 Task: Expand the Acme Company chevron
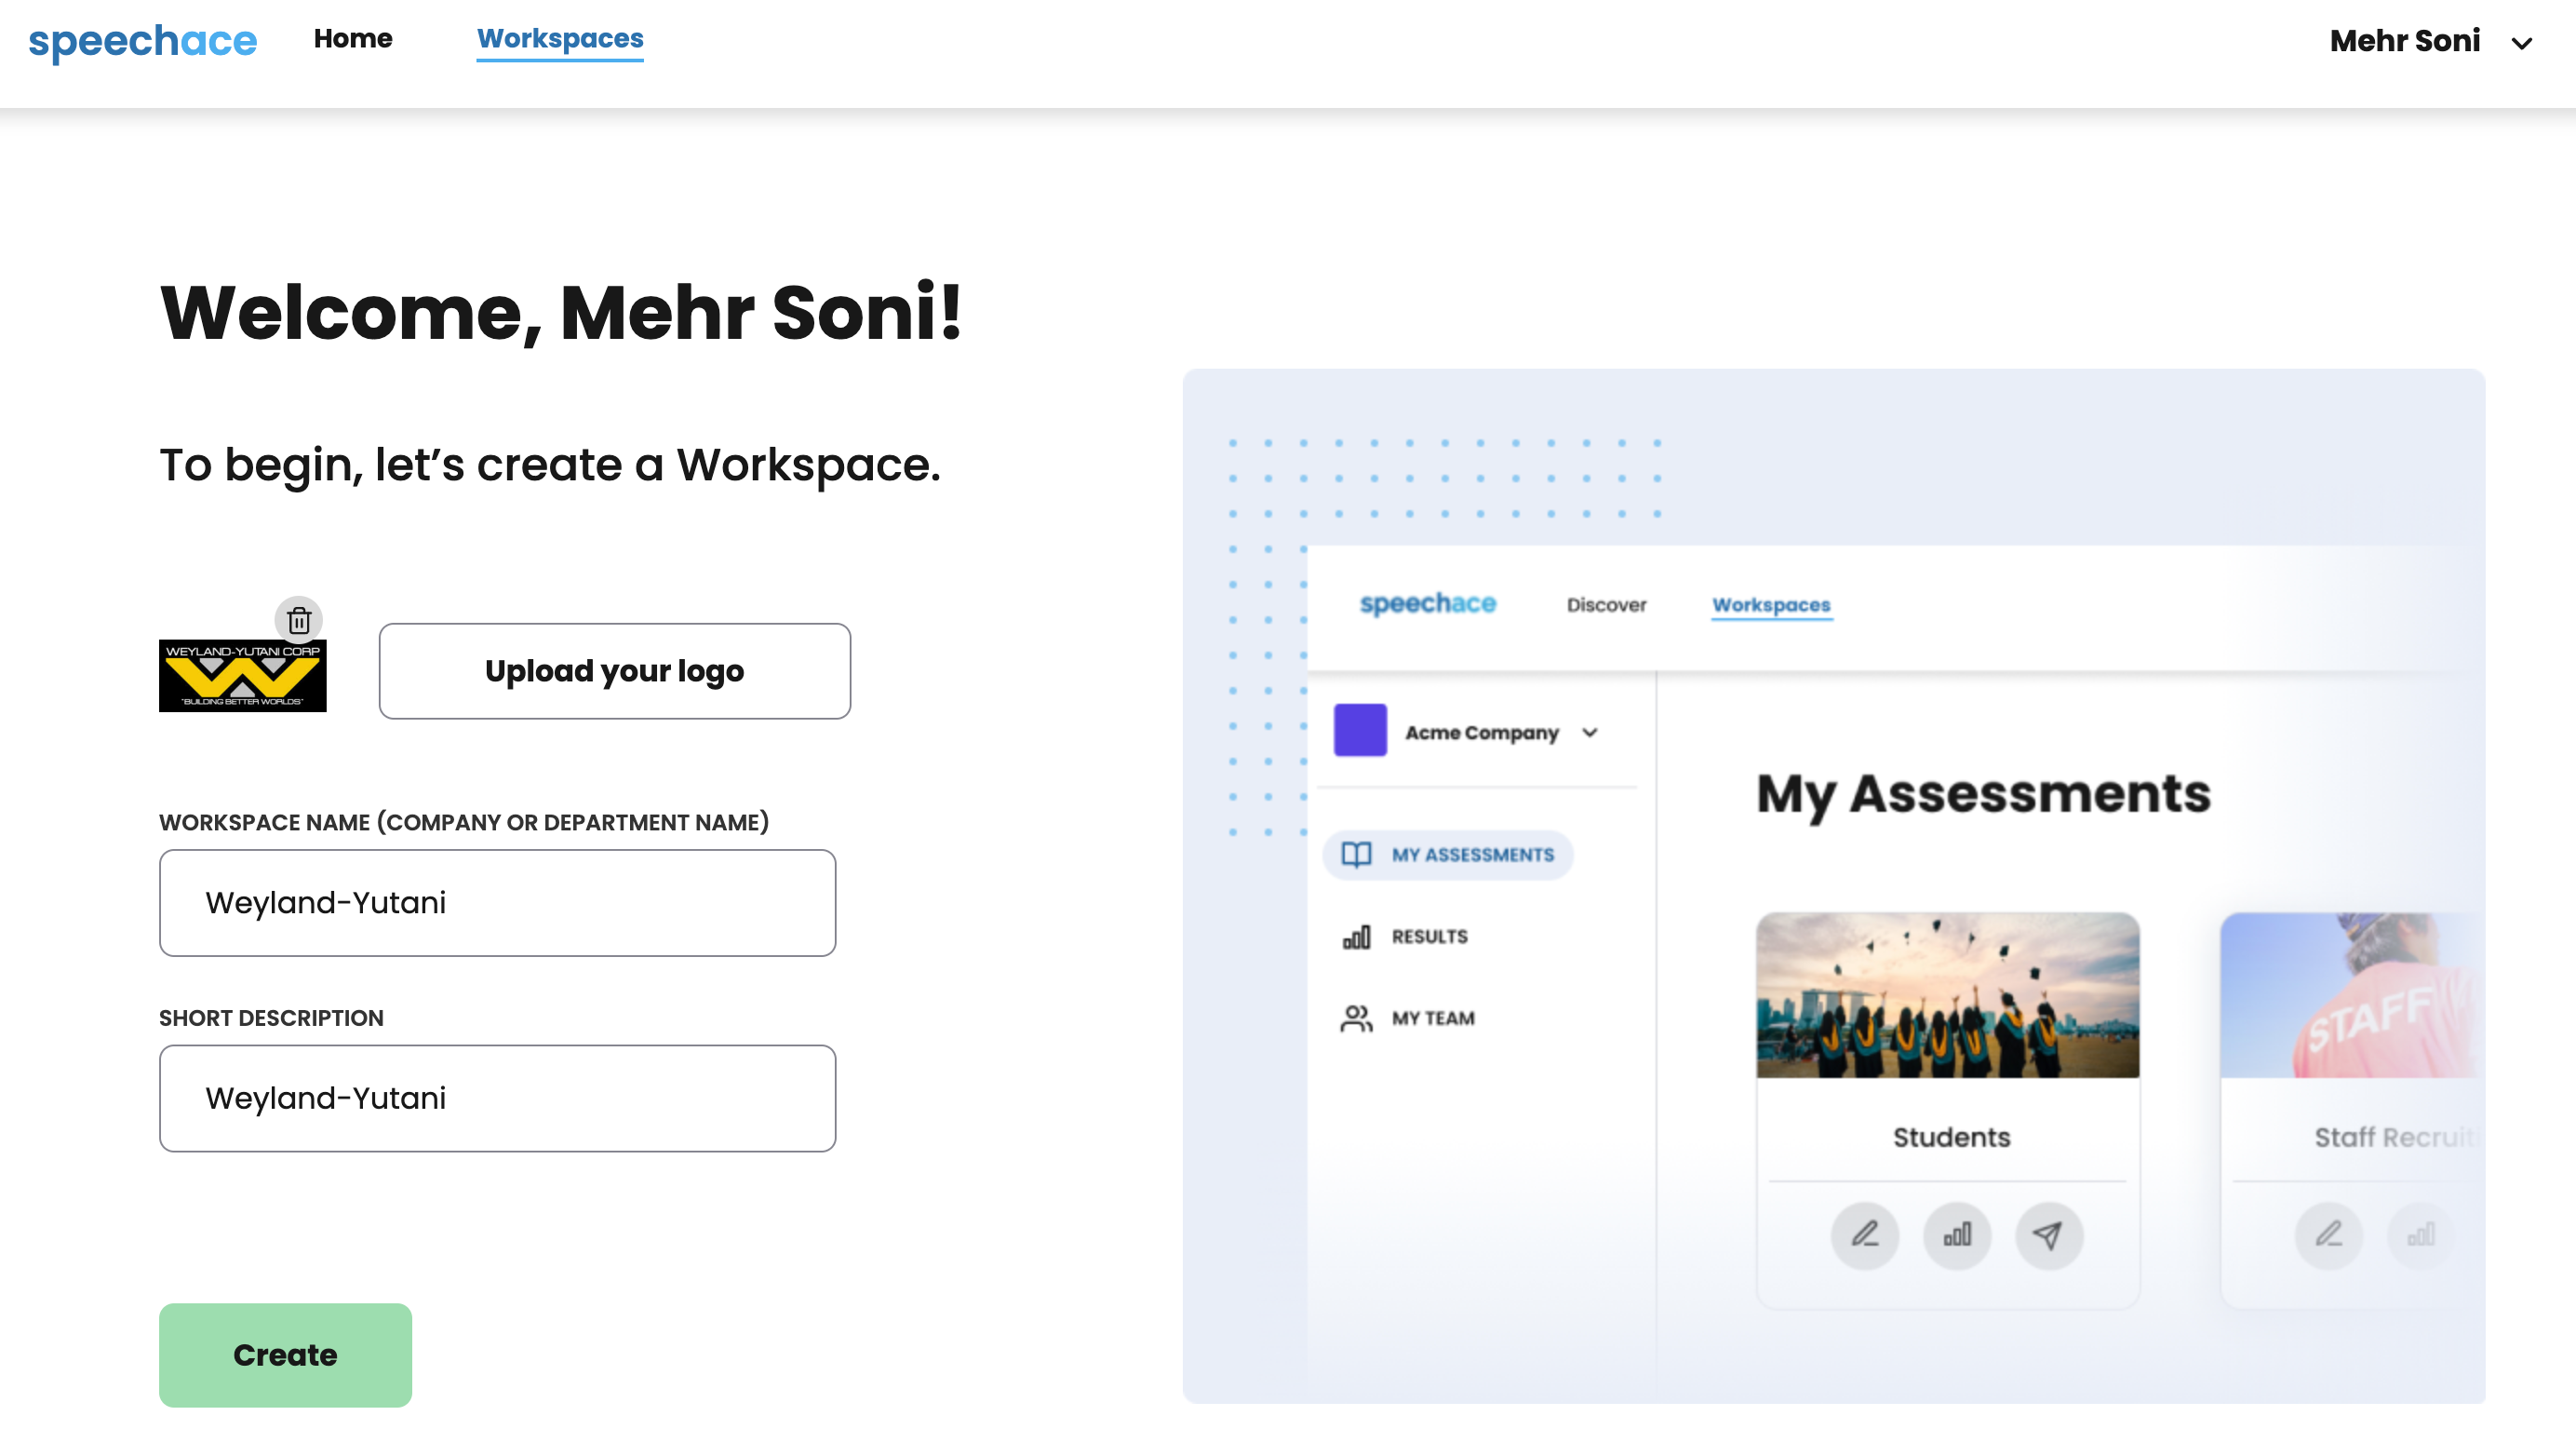click(x=1590, y=733)
